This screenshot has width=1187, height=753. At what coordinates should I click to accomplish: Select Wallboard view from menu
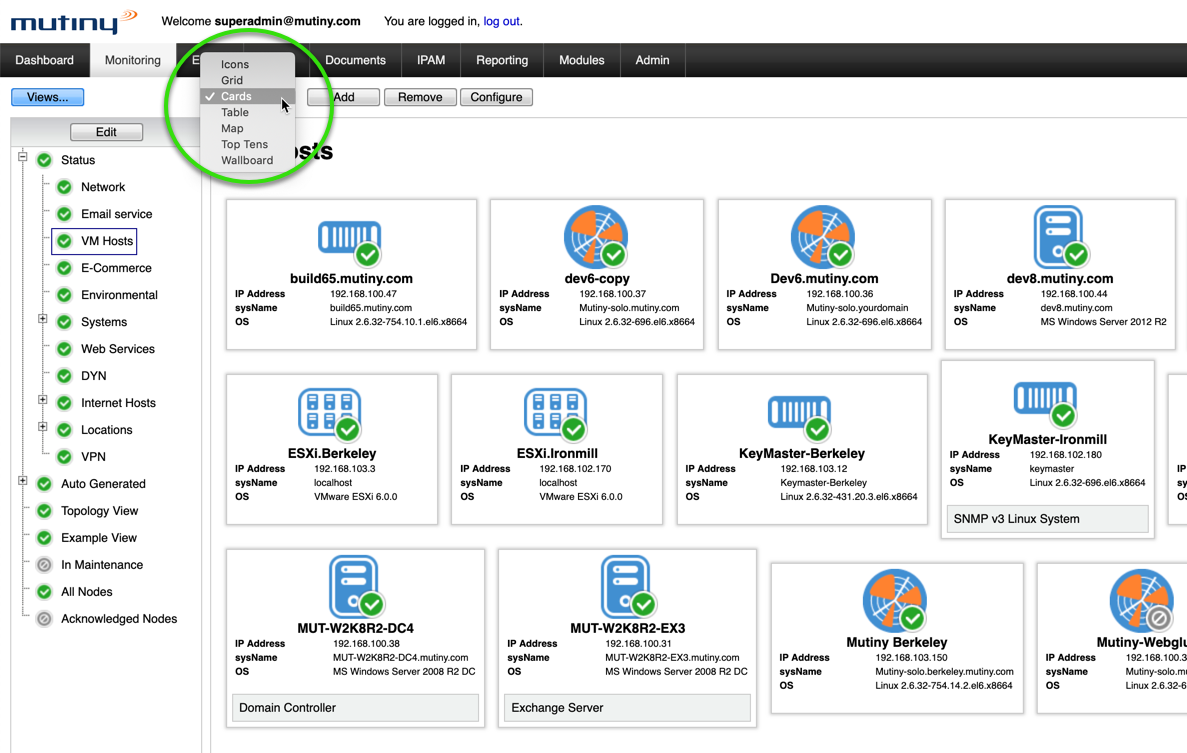(x=248, y=160)
